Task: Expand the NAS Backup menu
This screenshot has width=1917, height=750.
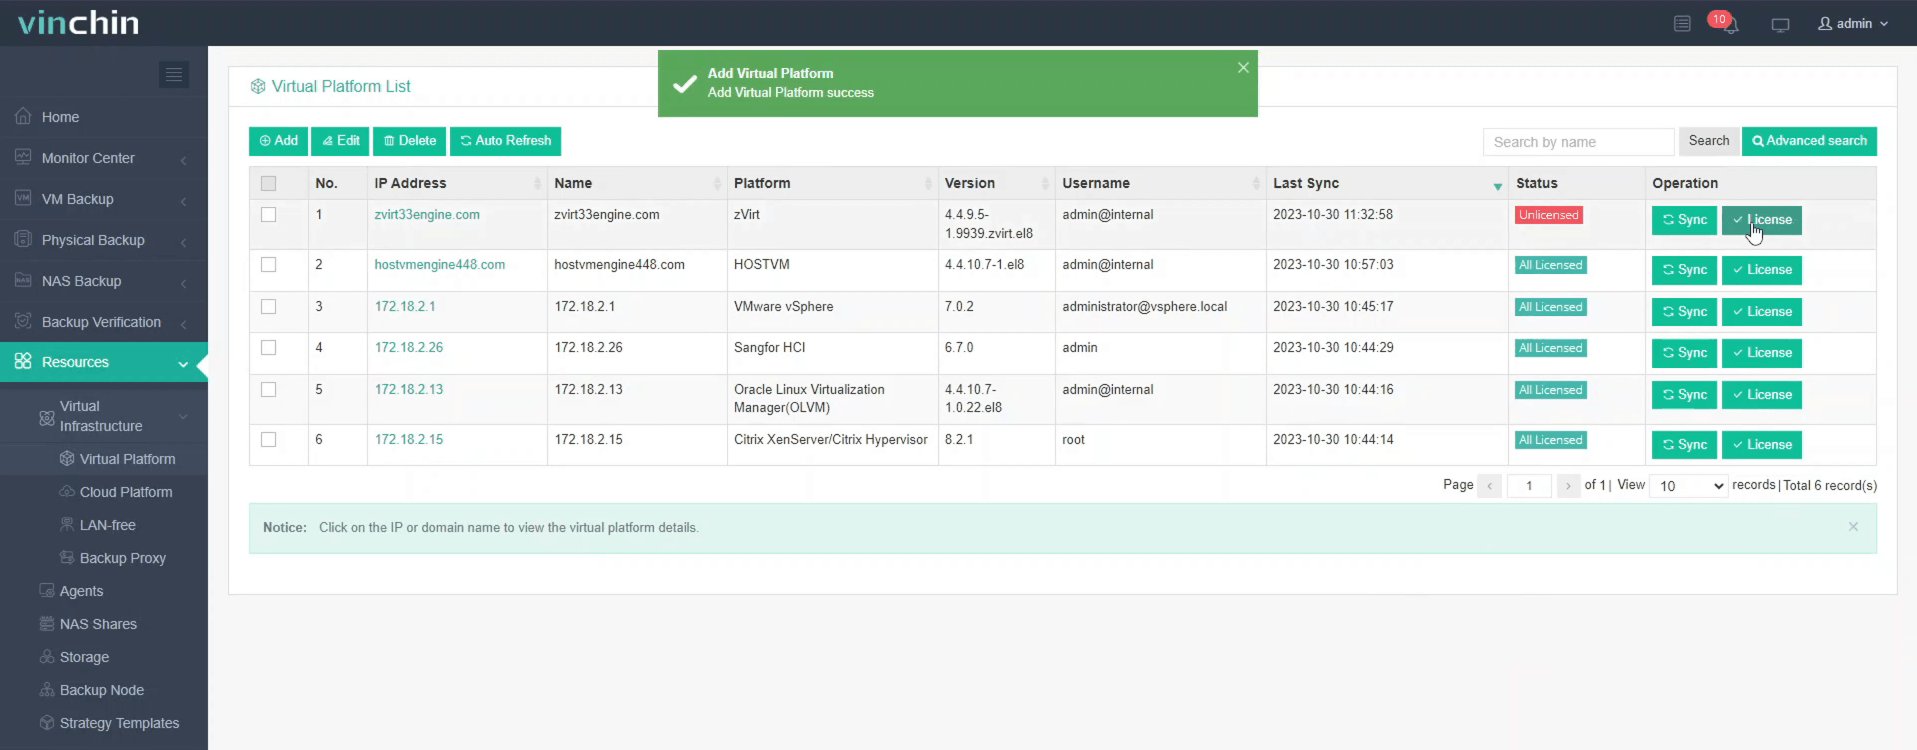Action: click(184, 283)
